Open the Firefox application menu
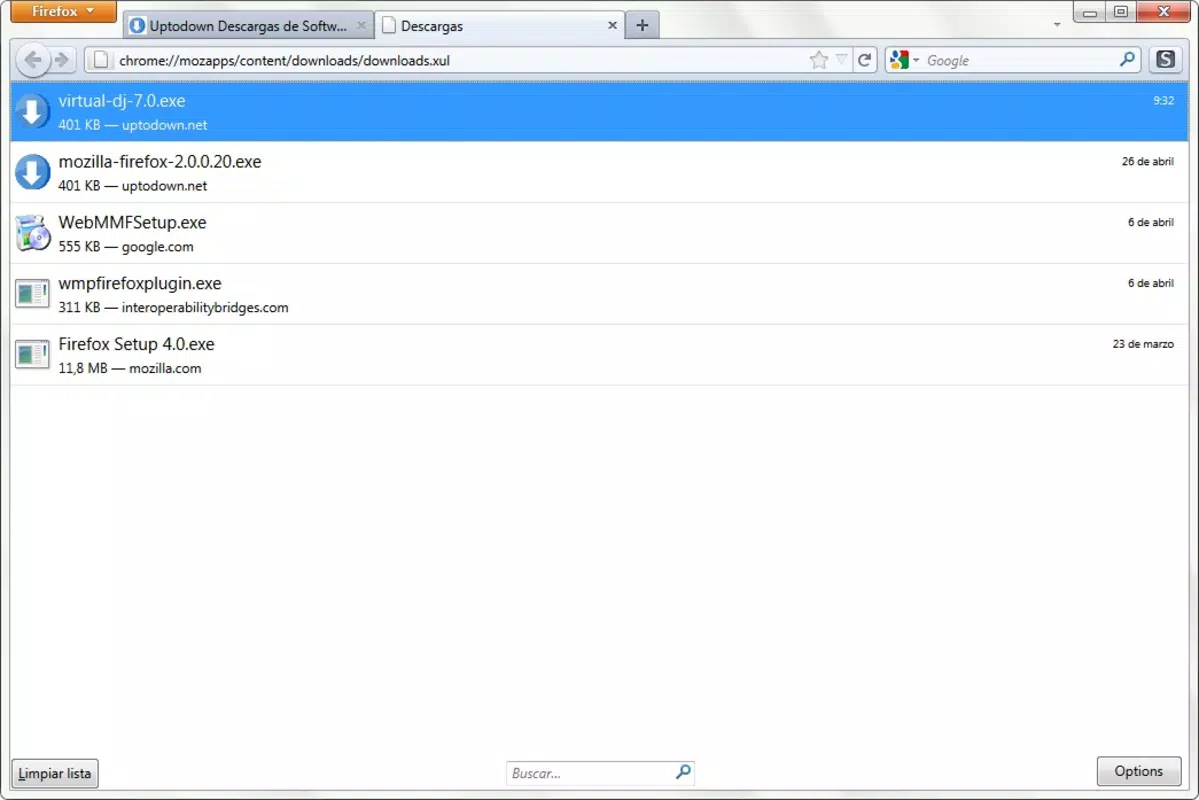Screen dimensions: 1199x800 coord(63,11)
